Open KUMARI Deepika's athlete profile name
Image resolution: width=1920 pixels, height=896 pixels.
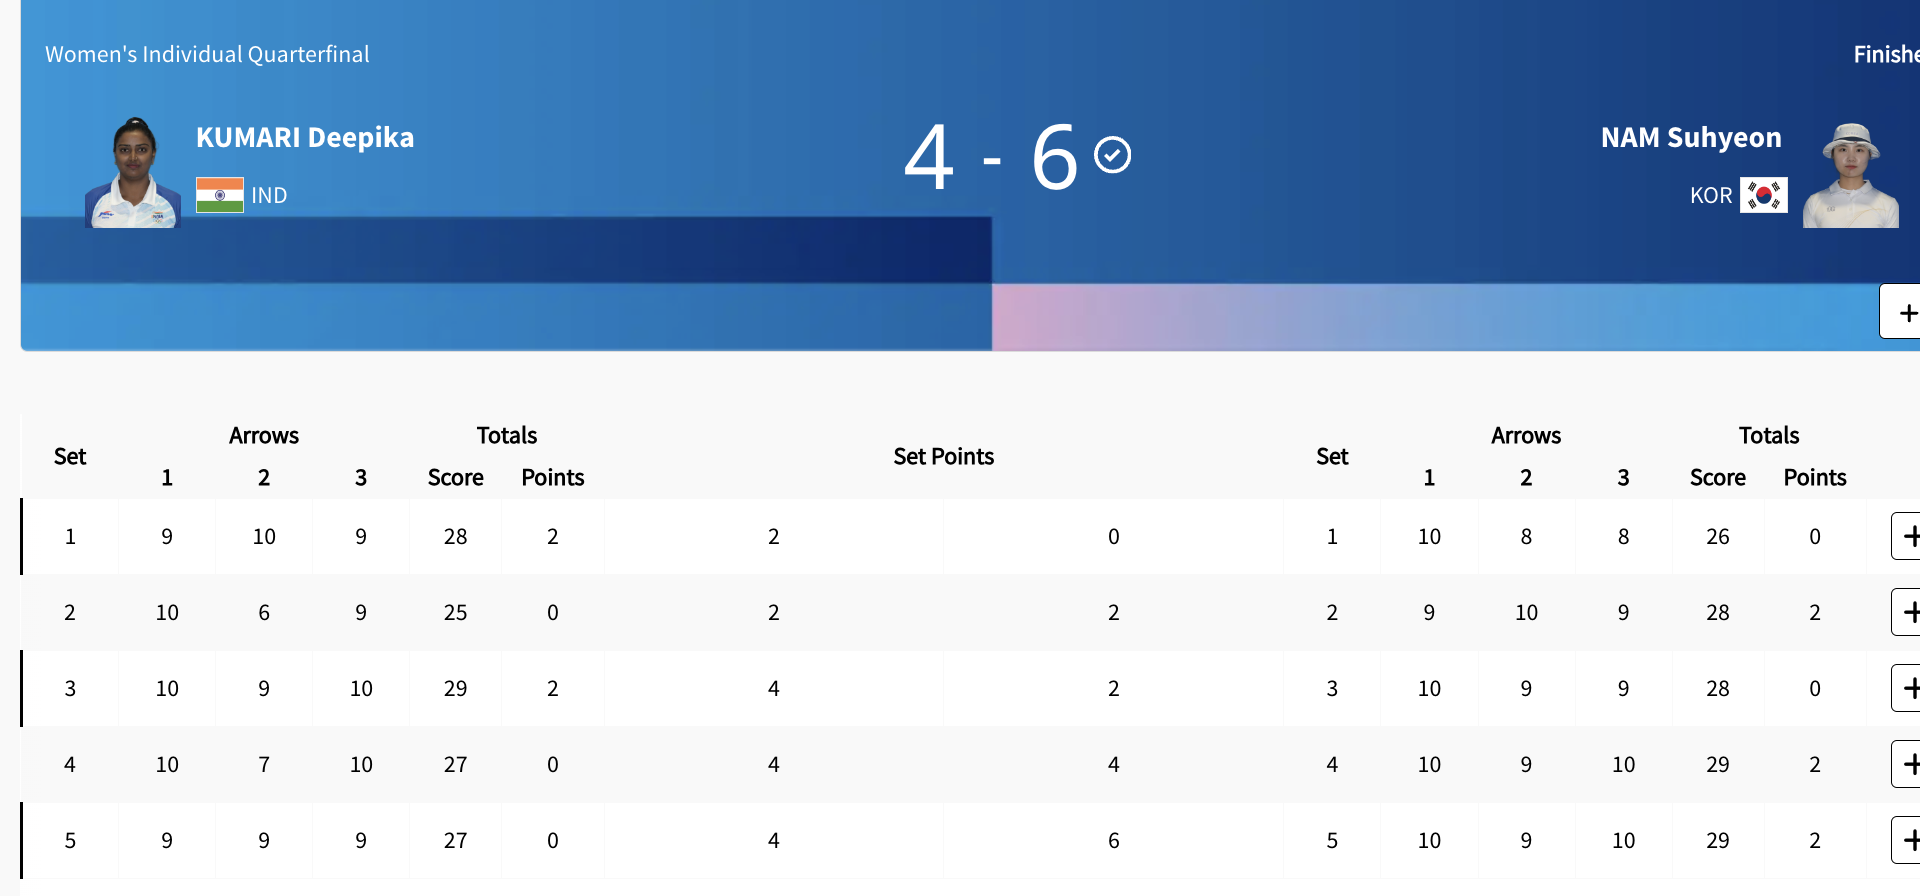pos(305,137)
